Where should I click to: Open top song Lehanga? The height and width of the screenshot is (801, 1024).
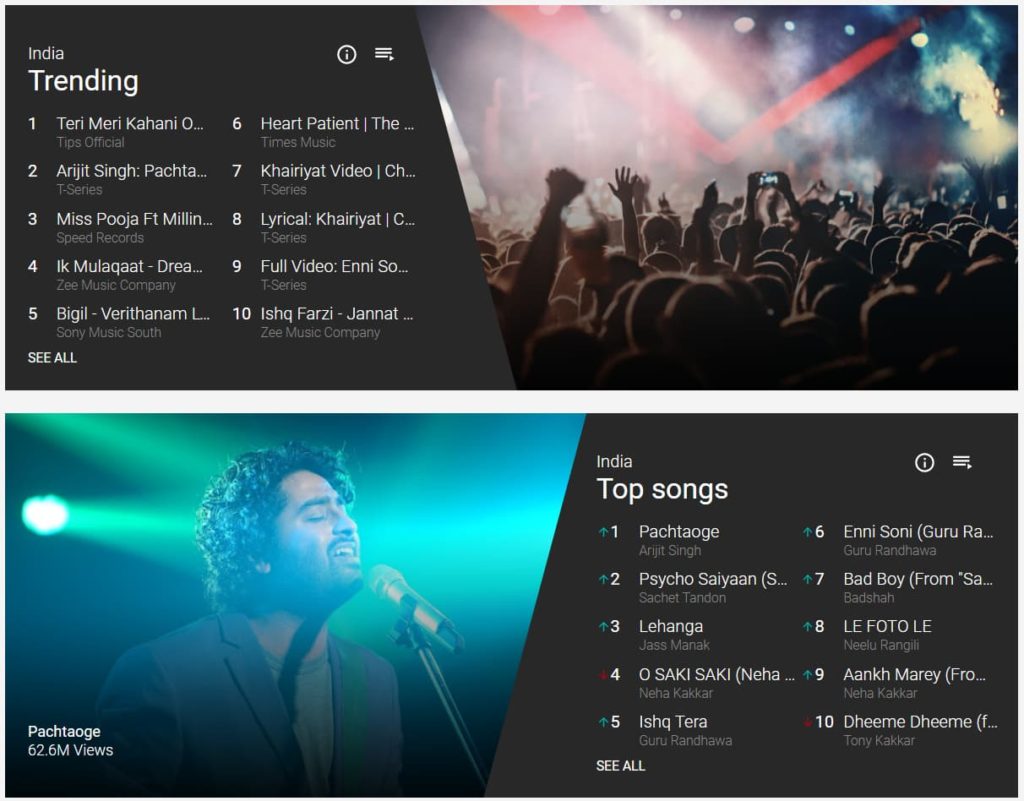pyautogui.click(x=671, y=627)
